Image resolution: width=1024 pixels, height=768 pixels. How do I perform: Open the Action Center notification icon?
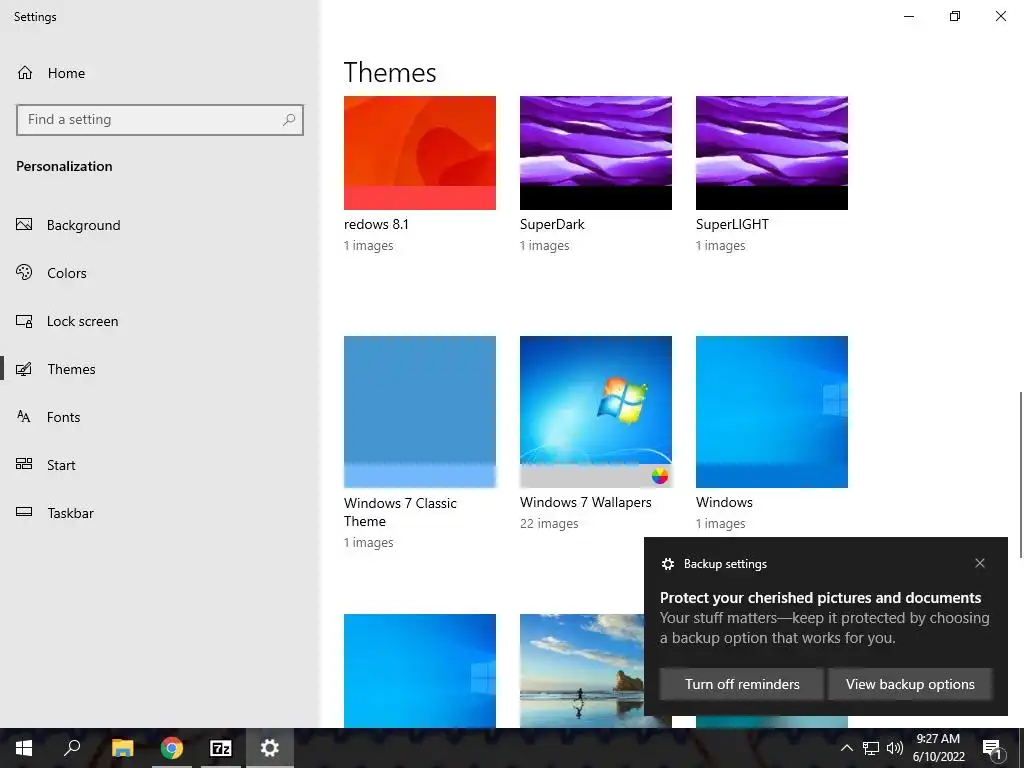point(992,748)
